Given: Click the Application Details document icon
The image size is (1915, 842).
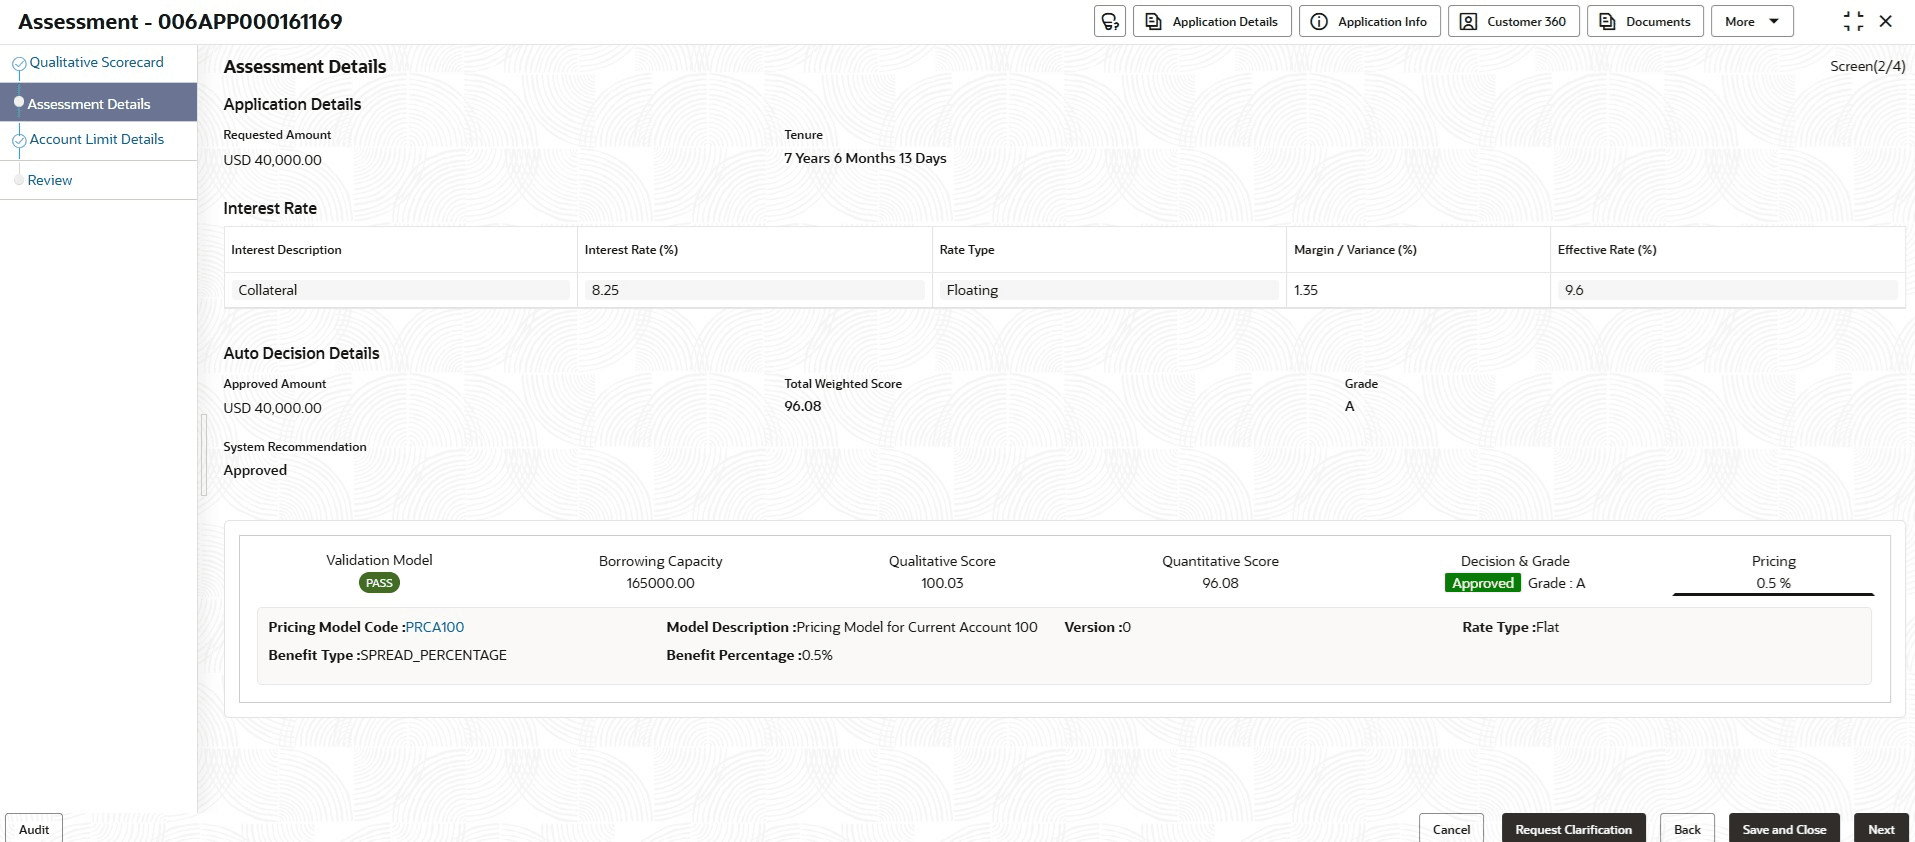Looking at the screenshot, I should (1153, 21).
